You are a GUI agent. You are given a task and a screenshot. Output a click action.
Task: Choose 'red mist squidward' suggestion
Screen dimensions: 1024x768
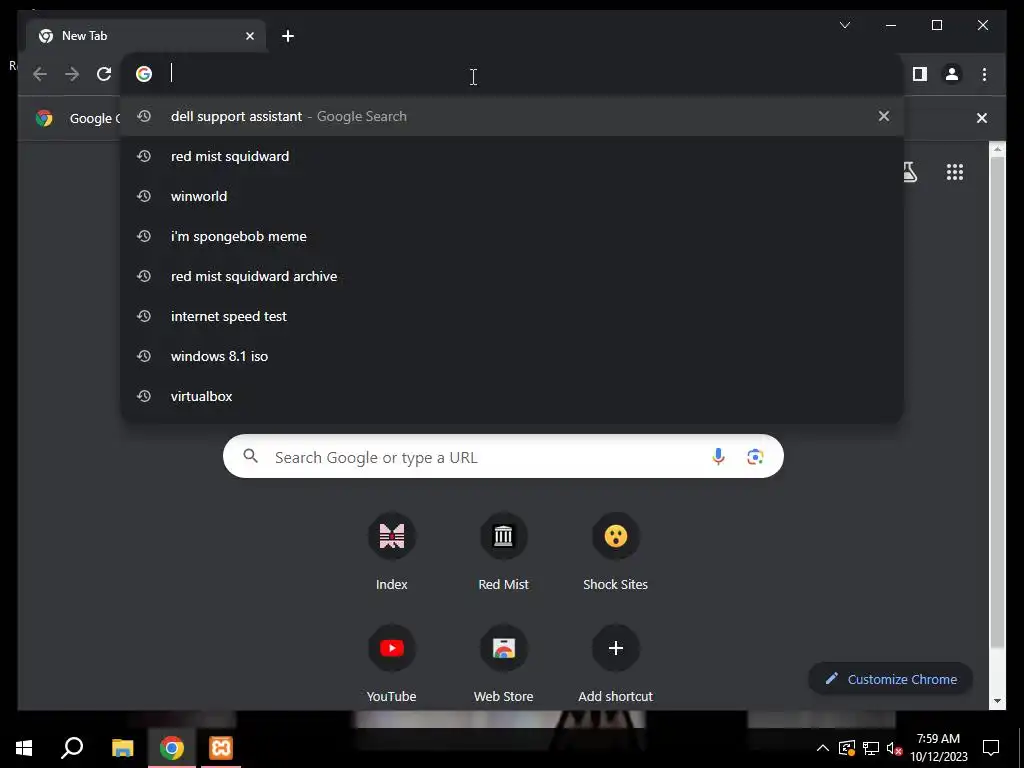click(x=512, y=156)
